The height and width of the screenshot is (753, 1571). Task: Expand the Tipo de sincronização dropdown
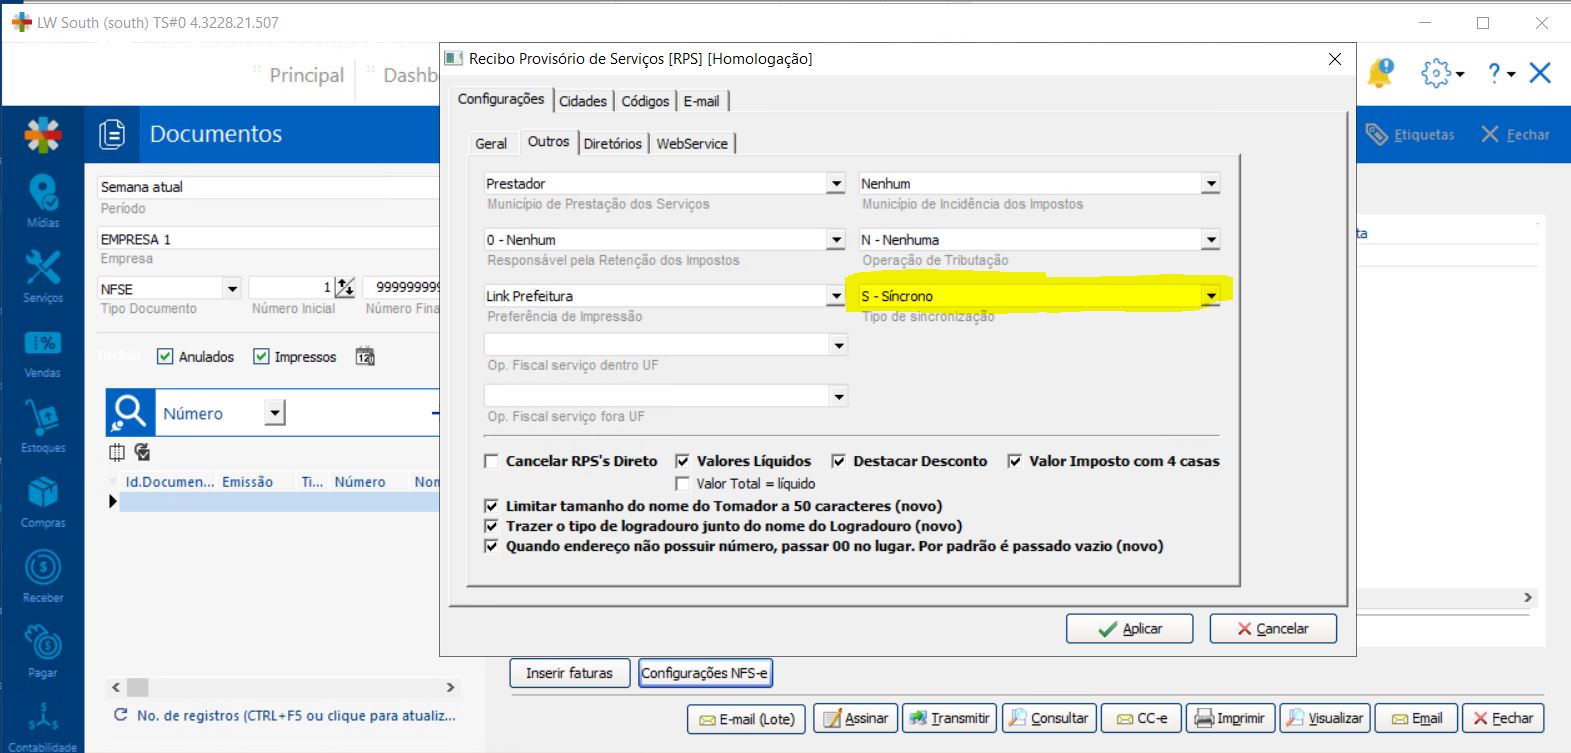1211,296
